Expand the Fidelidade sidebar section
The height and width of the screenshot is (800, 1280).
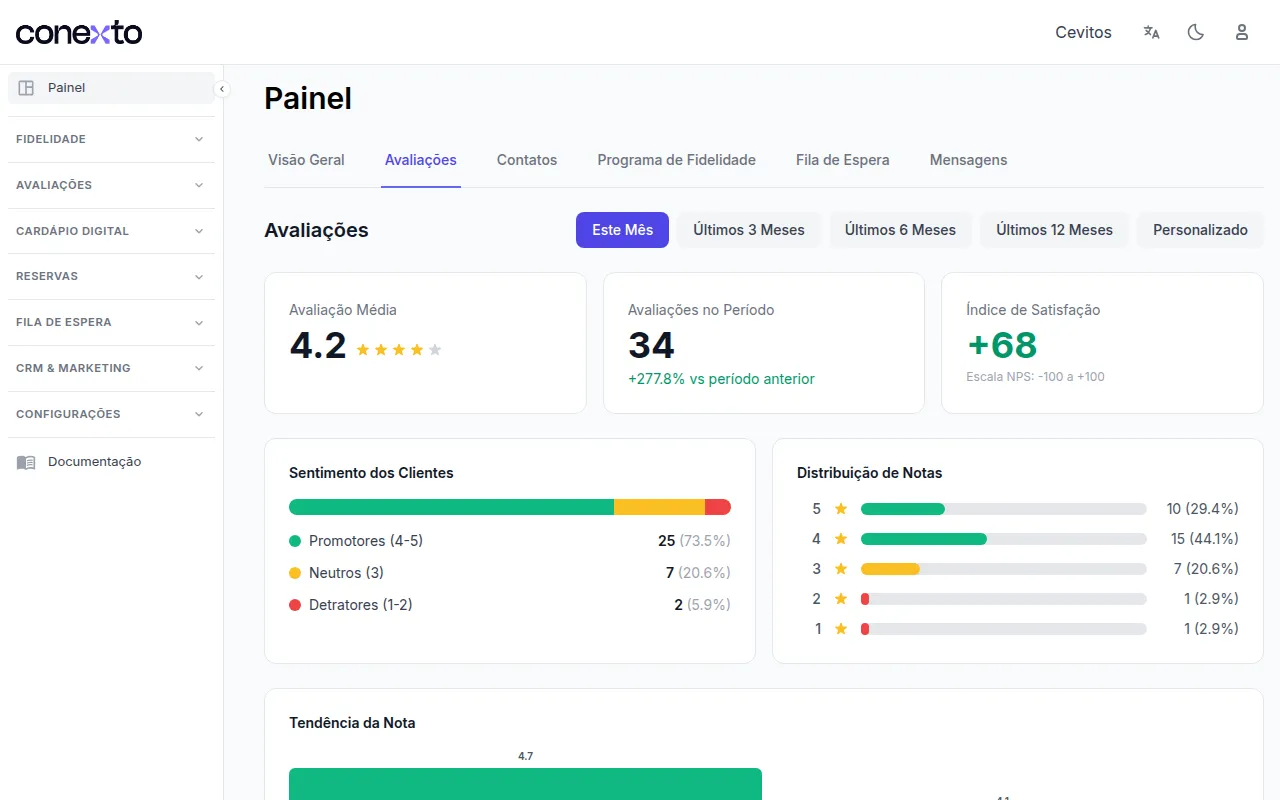click(x=111, y=139)
